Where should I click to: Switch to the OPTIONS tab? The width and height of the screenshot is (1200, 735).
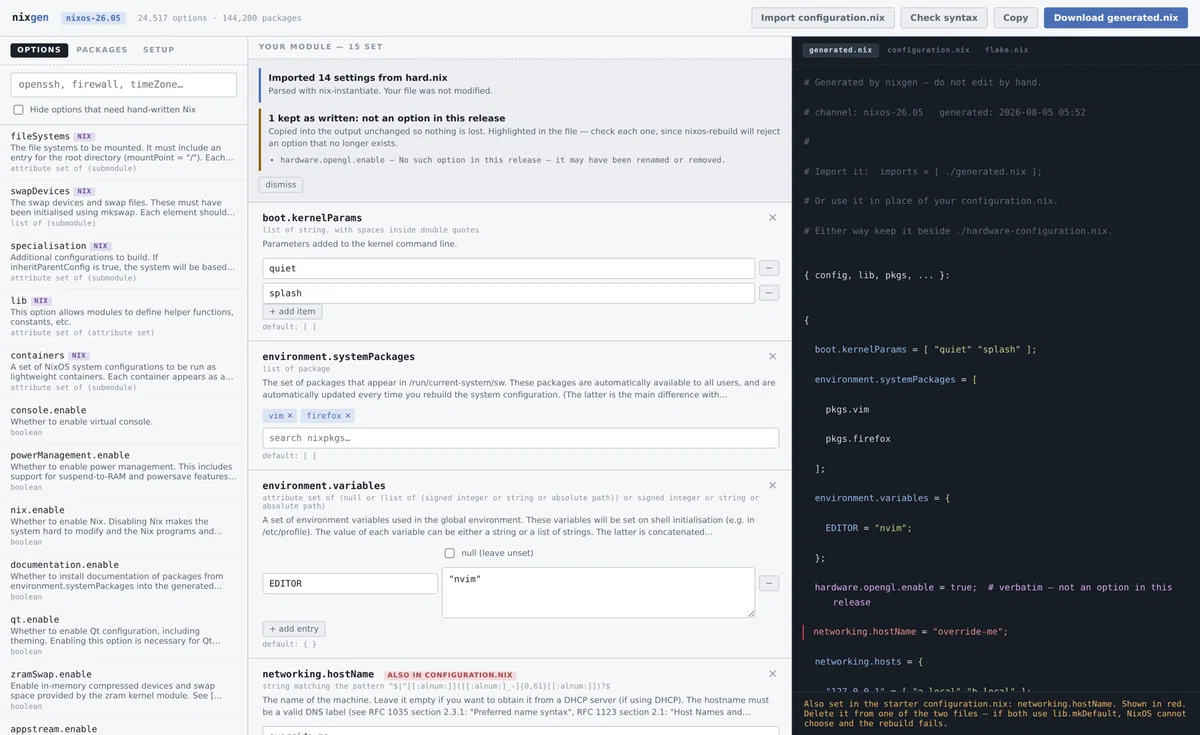39,50
